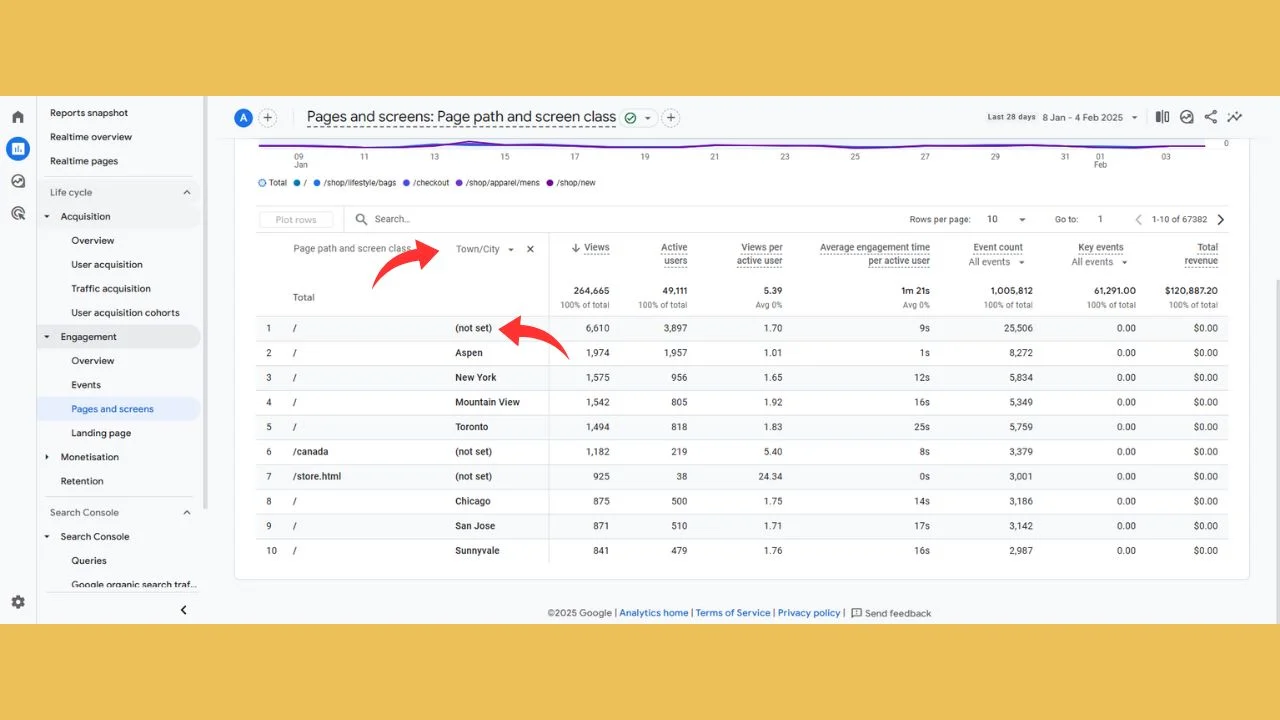Click the 'A' all users segment badge
Screen dimensions: 1280x720
click(x=243, y=118)
